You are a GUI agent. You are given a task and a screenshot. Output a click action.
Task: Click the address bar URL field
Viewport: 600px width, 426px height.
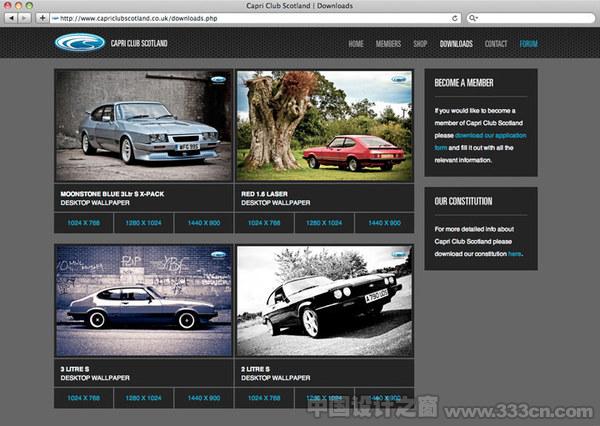[256, 18]
